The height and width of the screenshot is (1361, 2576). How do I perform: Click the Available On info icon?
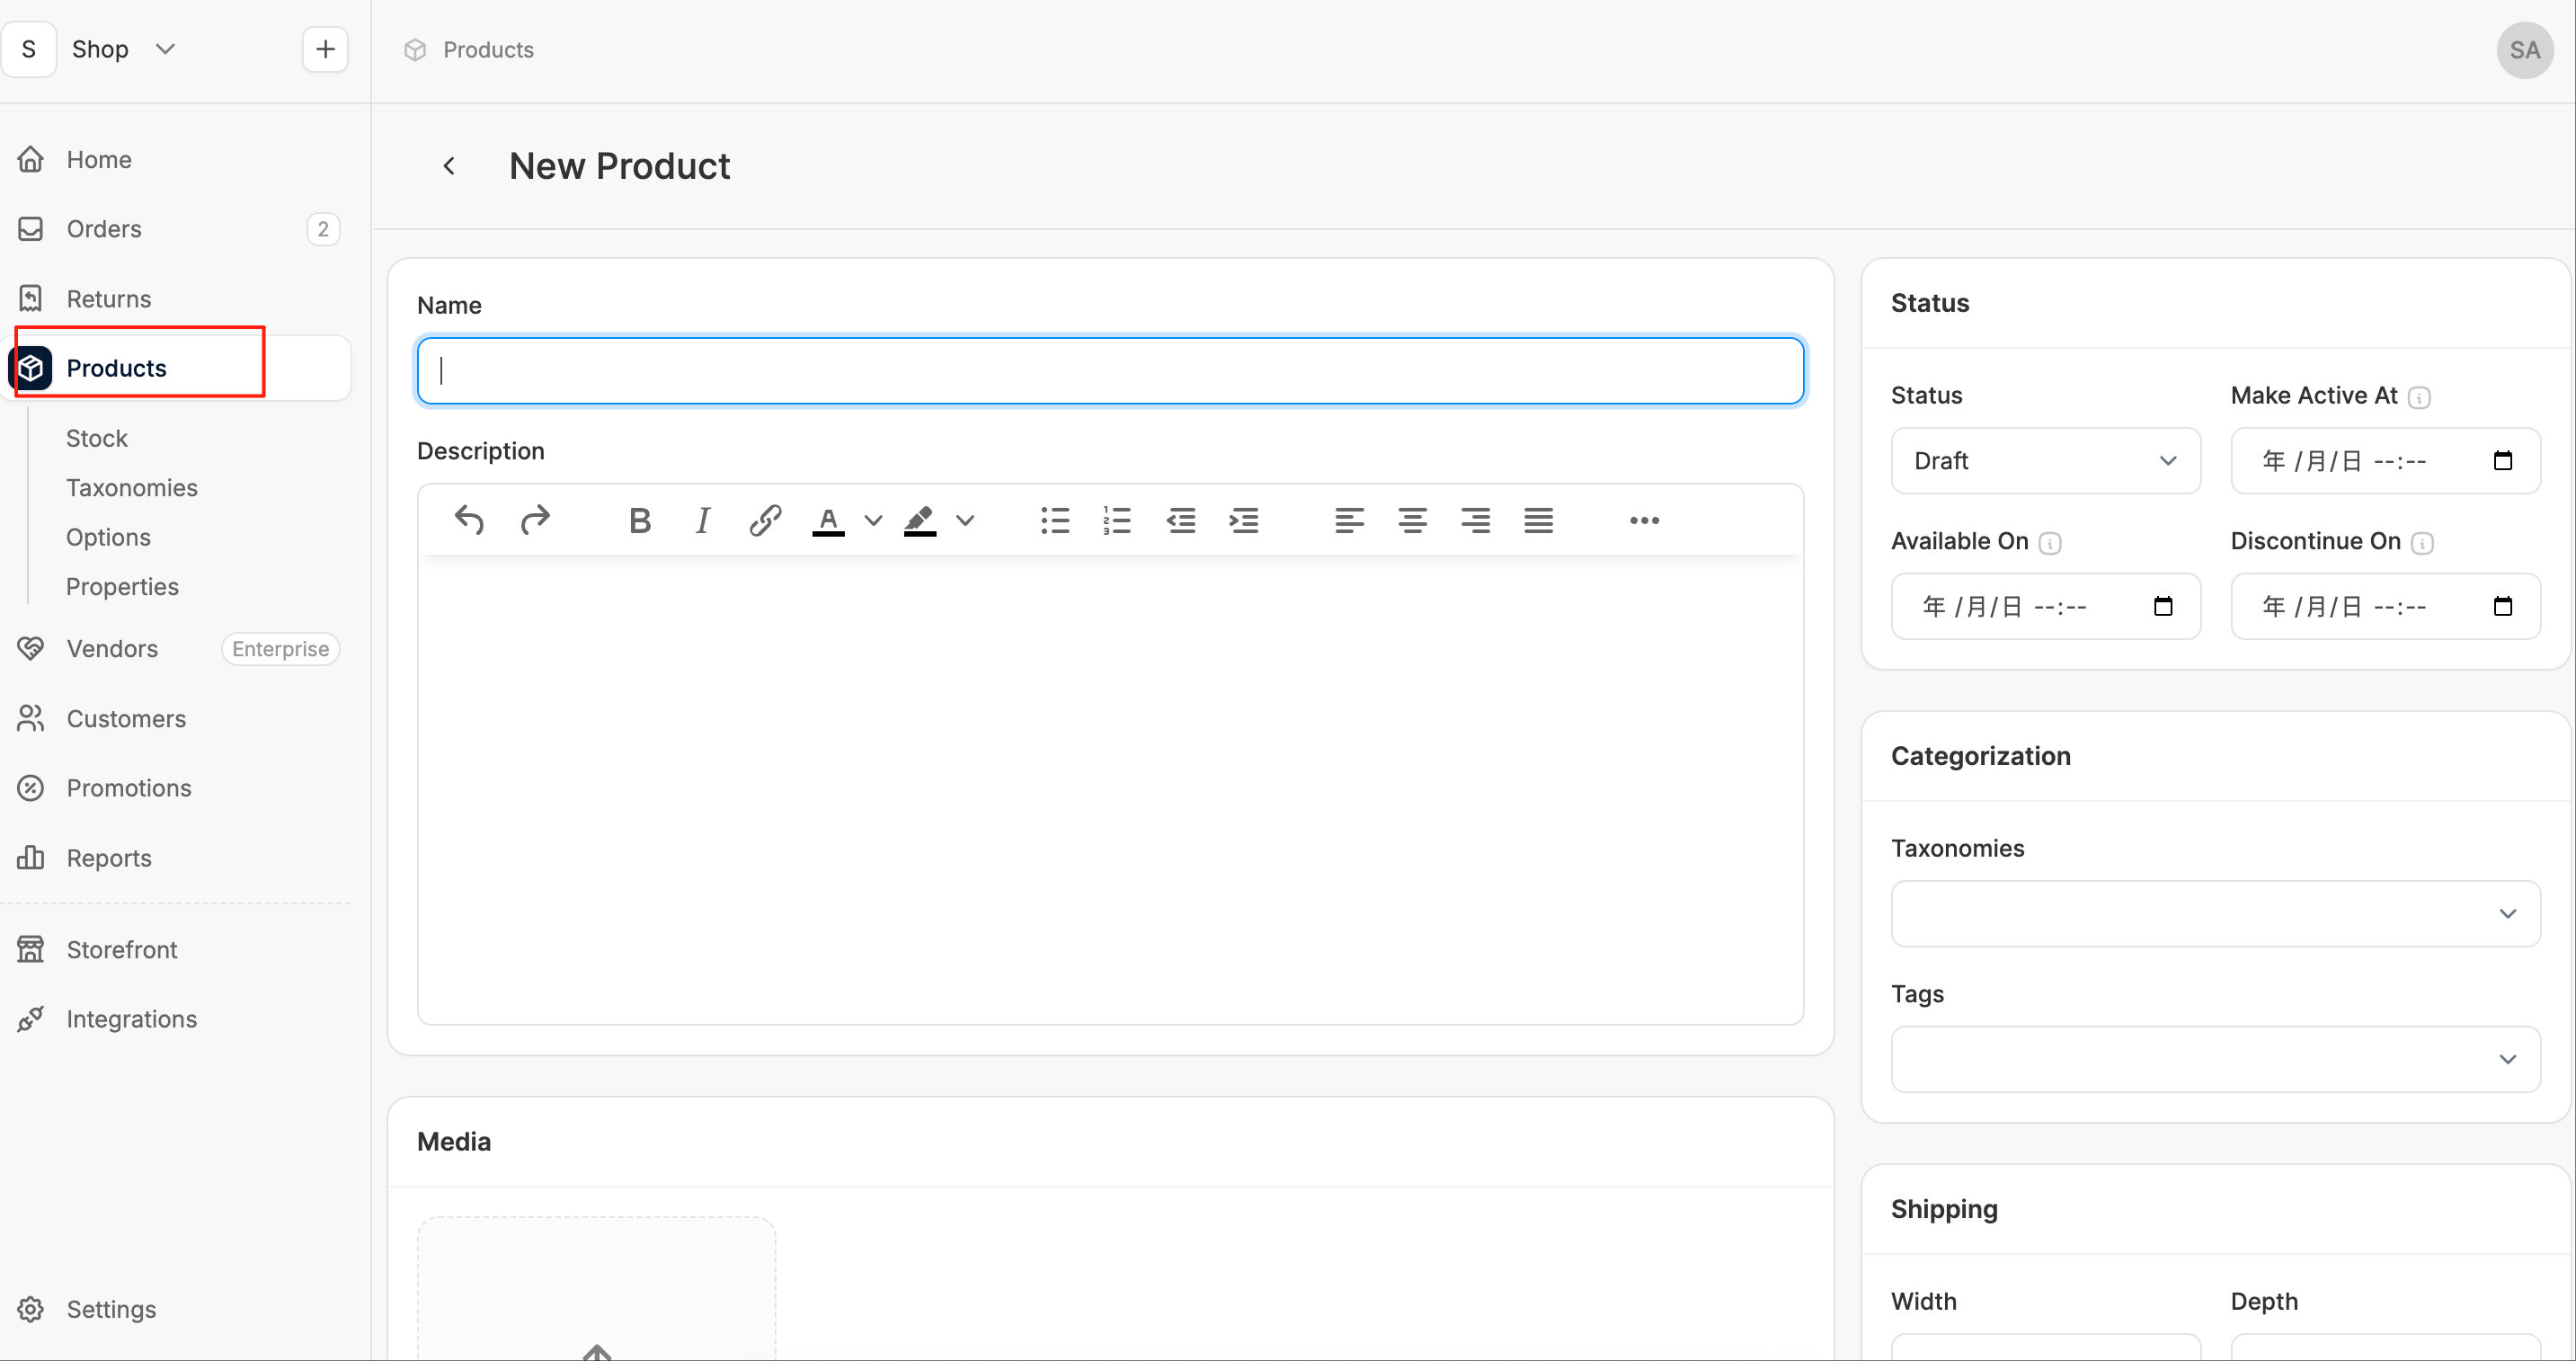pyautogui.click(x=2049, y=543)
